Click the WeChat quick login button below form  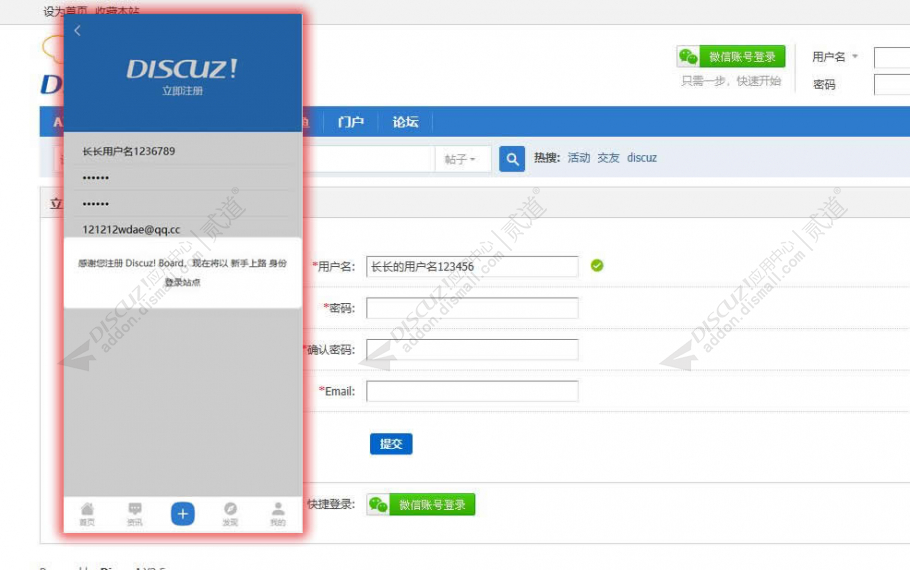pos(421,504)
